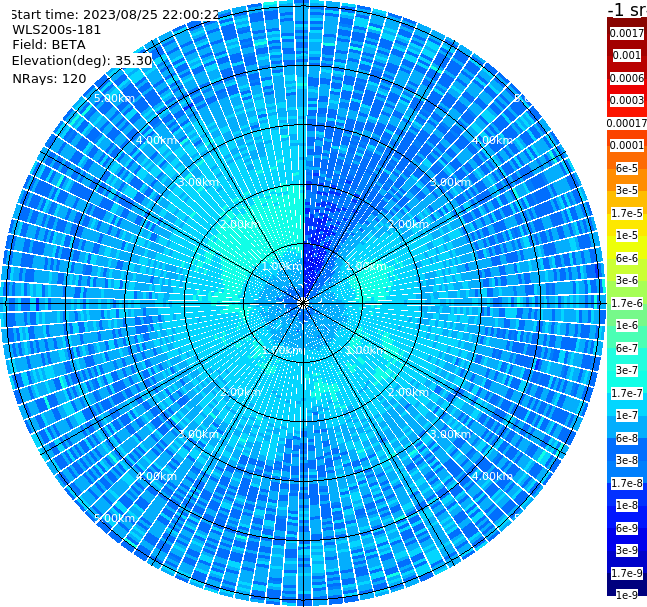The width and height of the screenshot is (647, 607).
Task: Click the 6e-9 scale value
Action: pos(627,528)
